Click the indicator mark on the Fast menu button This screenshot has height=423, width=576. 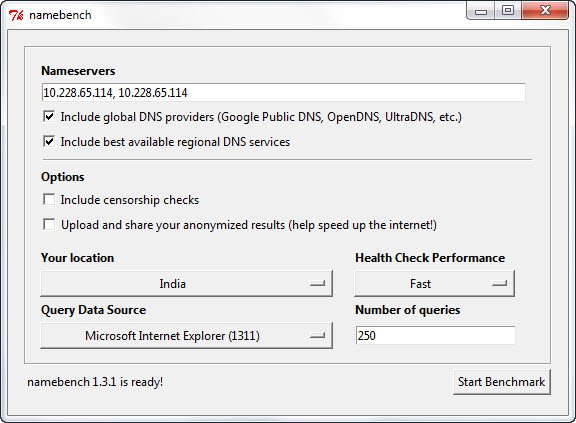click(500, 283)
